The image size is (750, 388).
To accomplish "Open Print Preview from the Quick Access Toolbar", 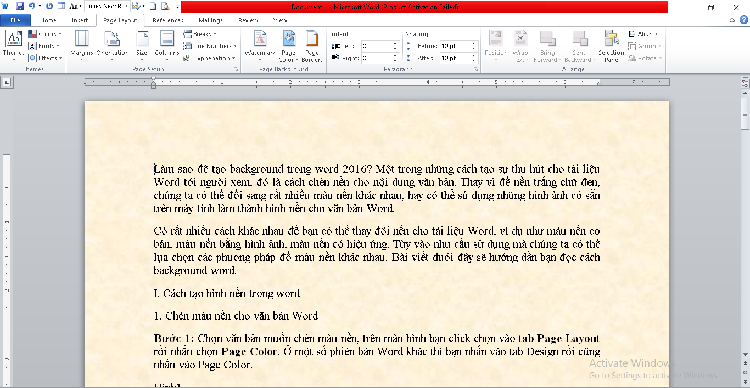I will 165,6.
